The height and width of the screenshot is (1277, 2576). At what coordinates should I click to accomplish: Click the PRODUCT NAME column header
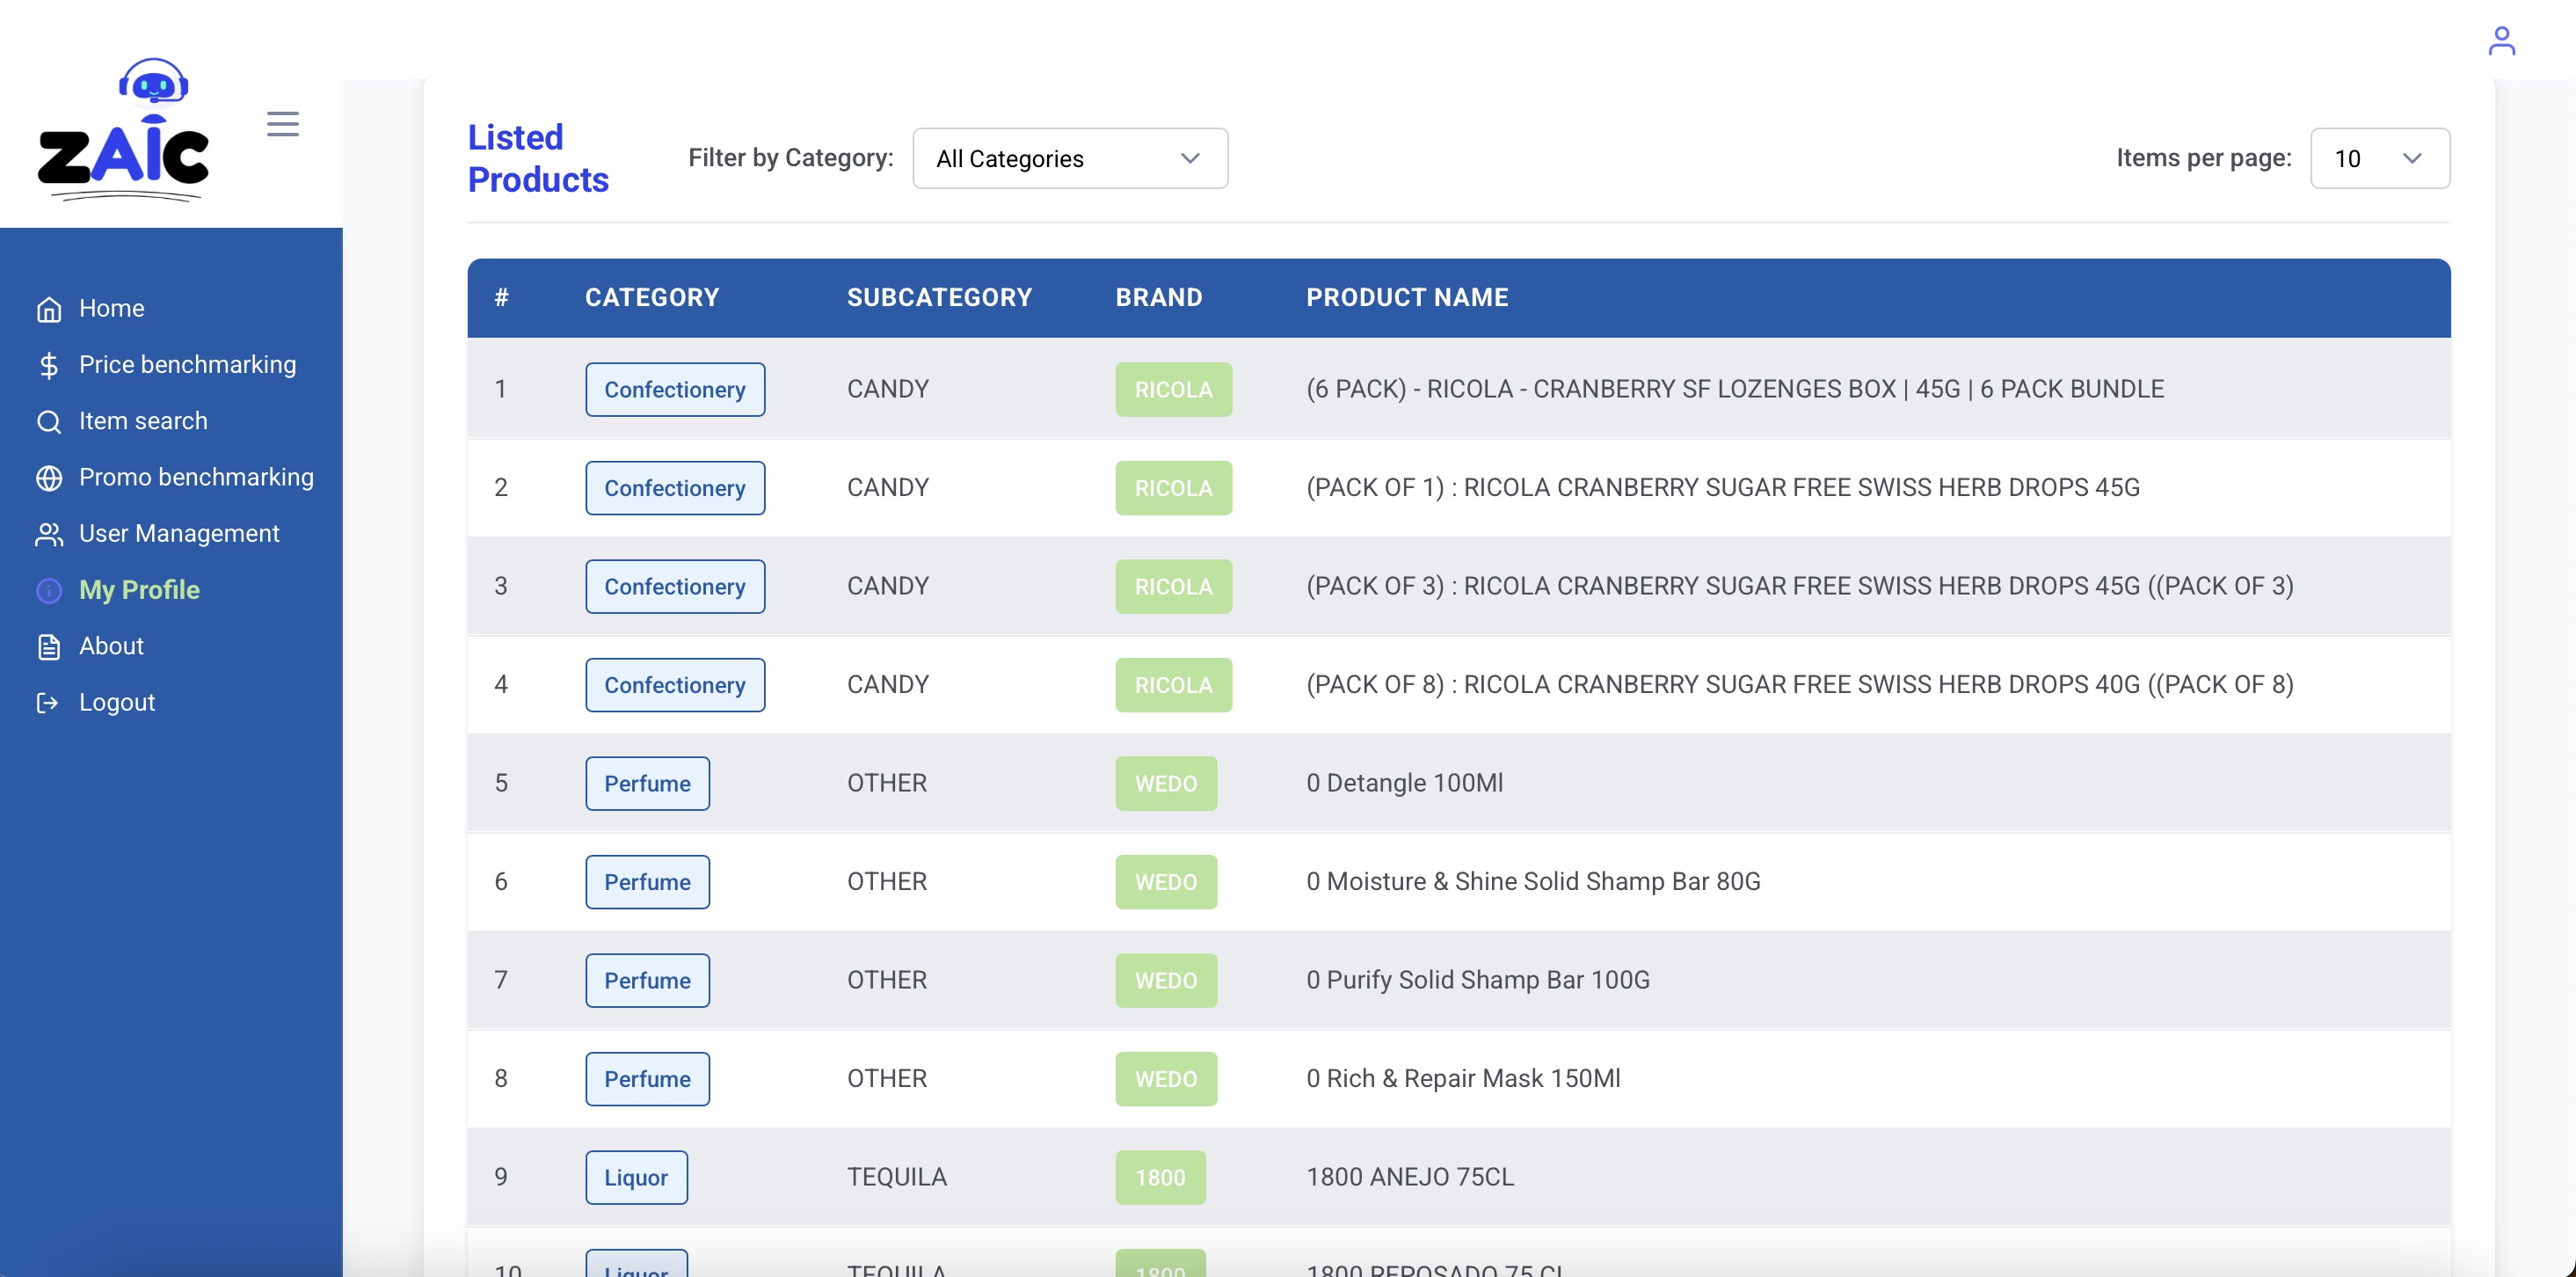[x=1406, y=298]
